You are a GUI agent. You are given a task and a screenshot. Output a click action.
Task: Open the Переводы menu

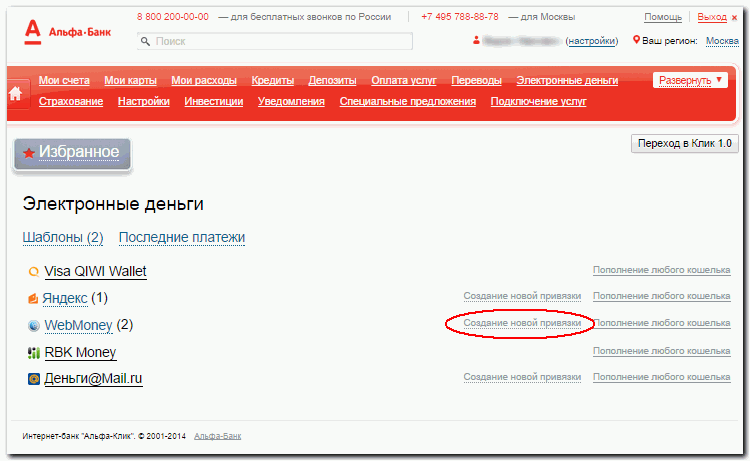pyautogui.click(x=476, y=80)
